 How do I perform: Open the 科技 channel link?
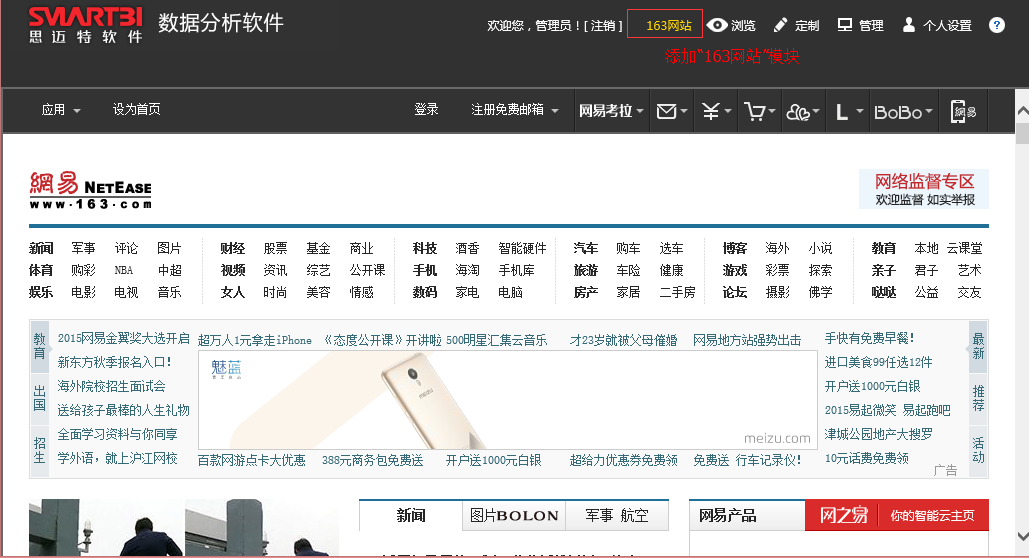coord(425,248)
